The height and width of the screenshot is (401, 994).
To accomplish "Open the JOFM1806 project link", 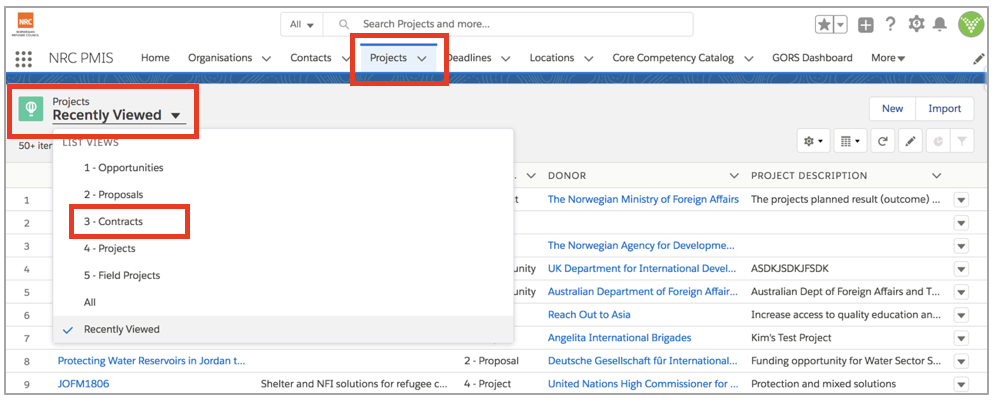I will point(84,384).
